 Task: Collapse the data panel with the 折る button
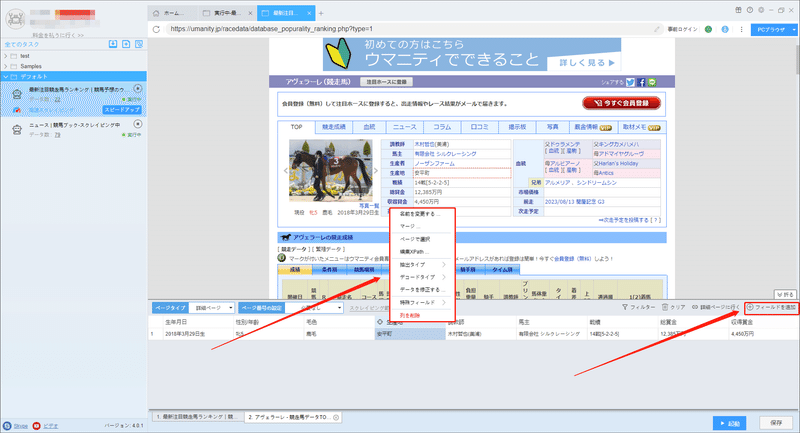pyautogui.click(x=785, y=295)
